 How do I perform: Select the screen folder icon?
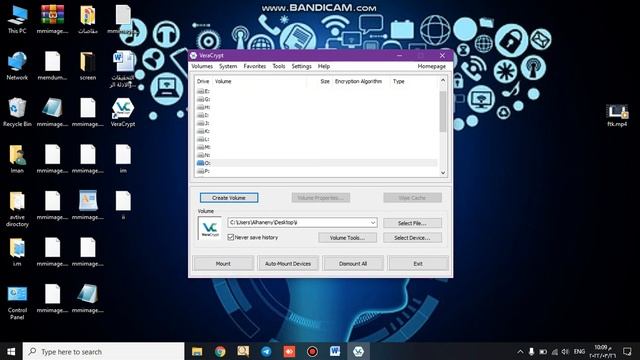tap(88, 65)
